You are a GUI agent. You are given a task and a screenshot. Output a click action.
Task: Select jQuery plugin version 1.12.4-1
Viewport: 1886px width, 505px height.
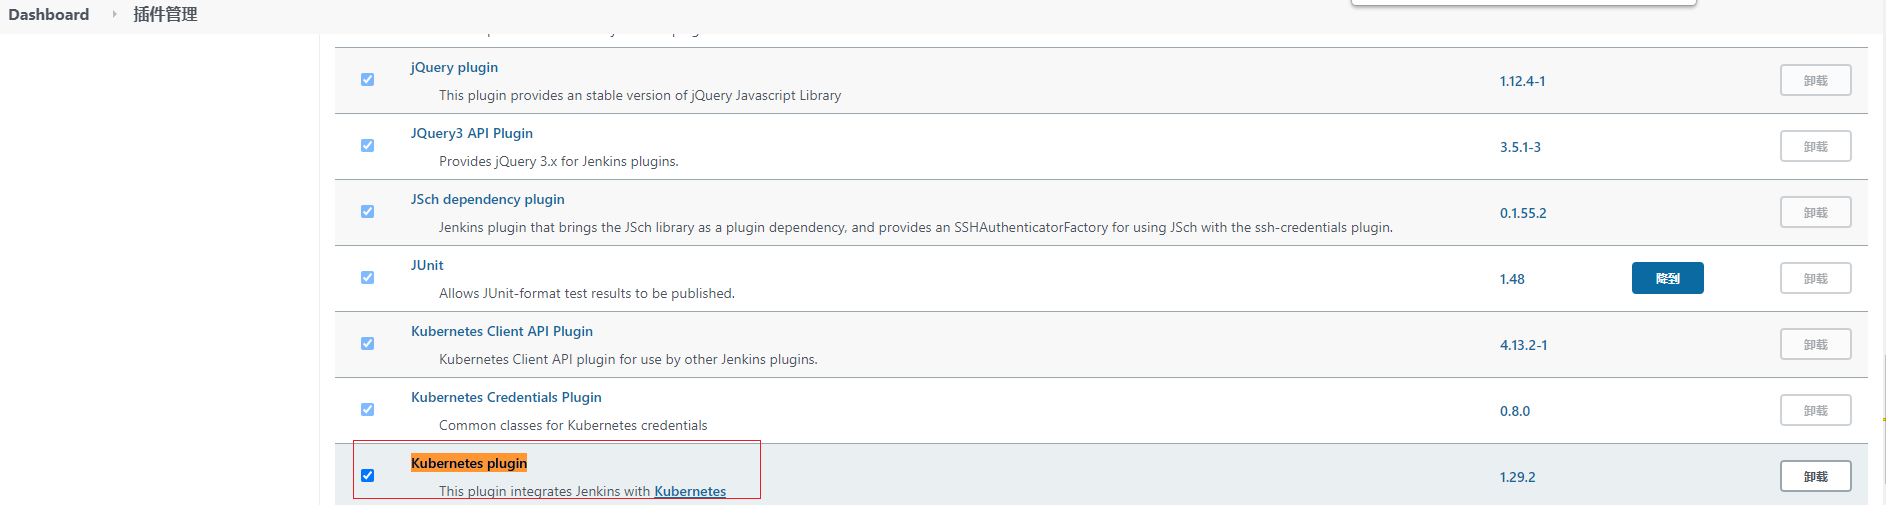click(1522, 81)
